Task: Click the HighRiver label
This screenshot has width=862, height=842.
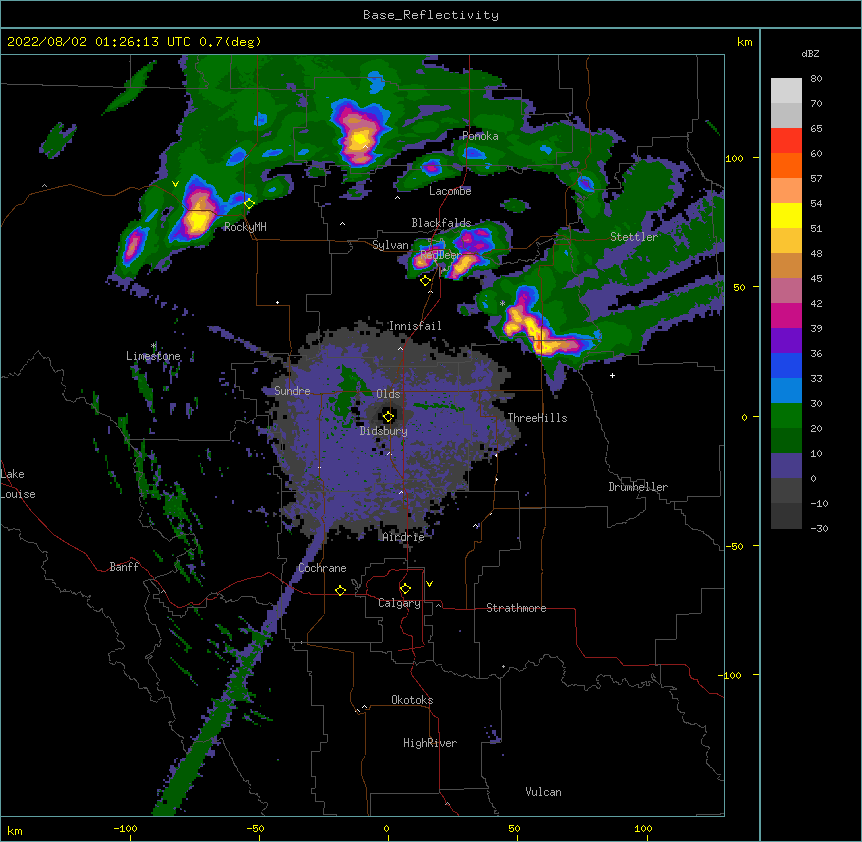Action: point(430,743)
